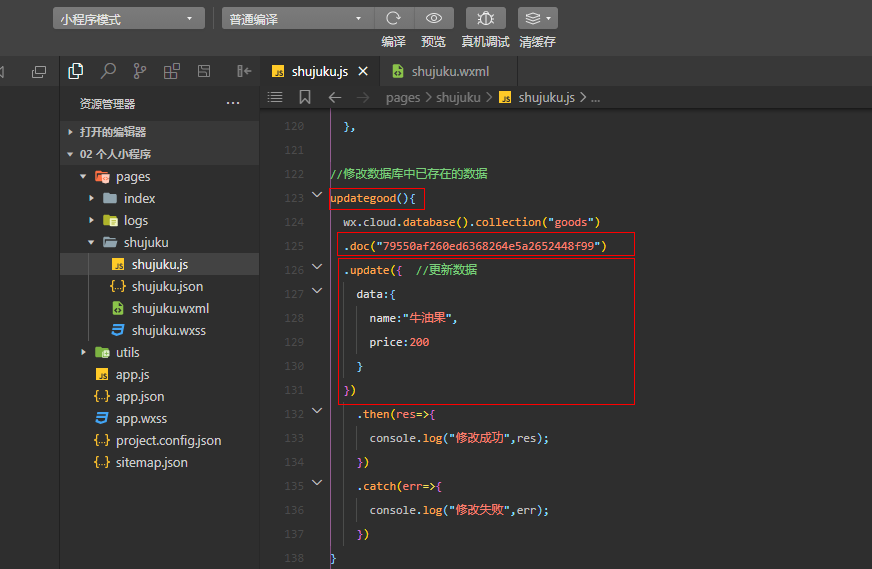Fold code at line 127 data block

point(317,290)
